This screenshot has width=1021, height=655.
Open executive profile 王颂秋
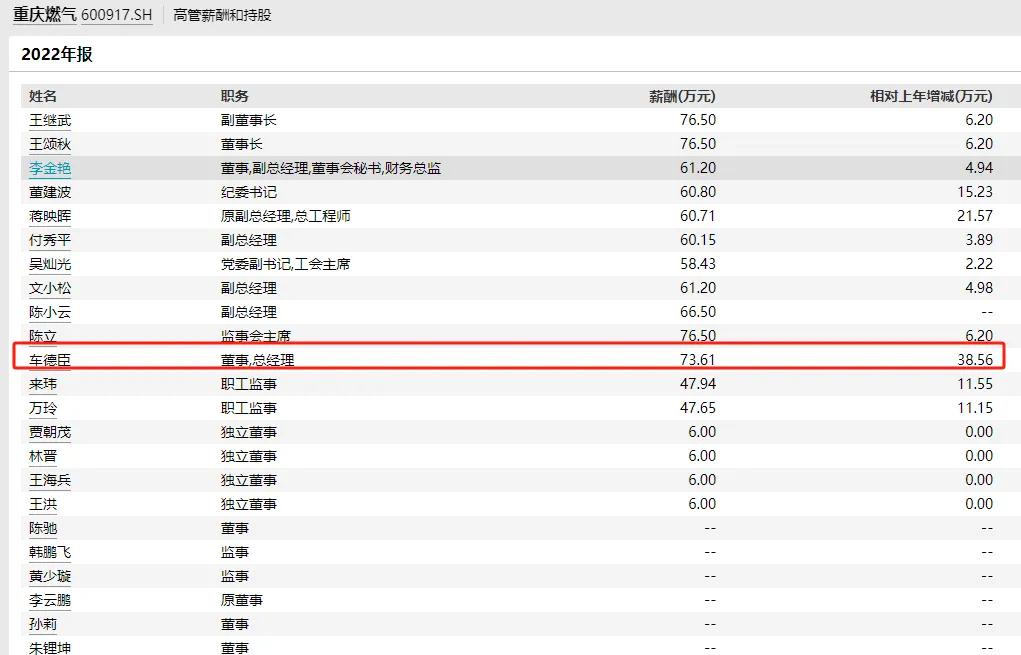(50, 145)
